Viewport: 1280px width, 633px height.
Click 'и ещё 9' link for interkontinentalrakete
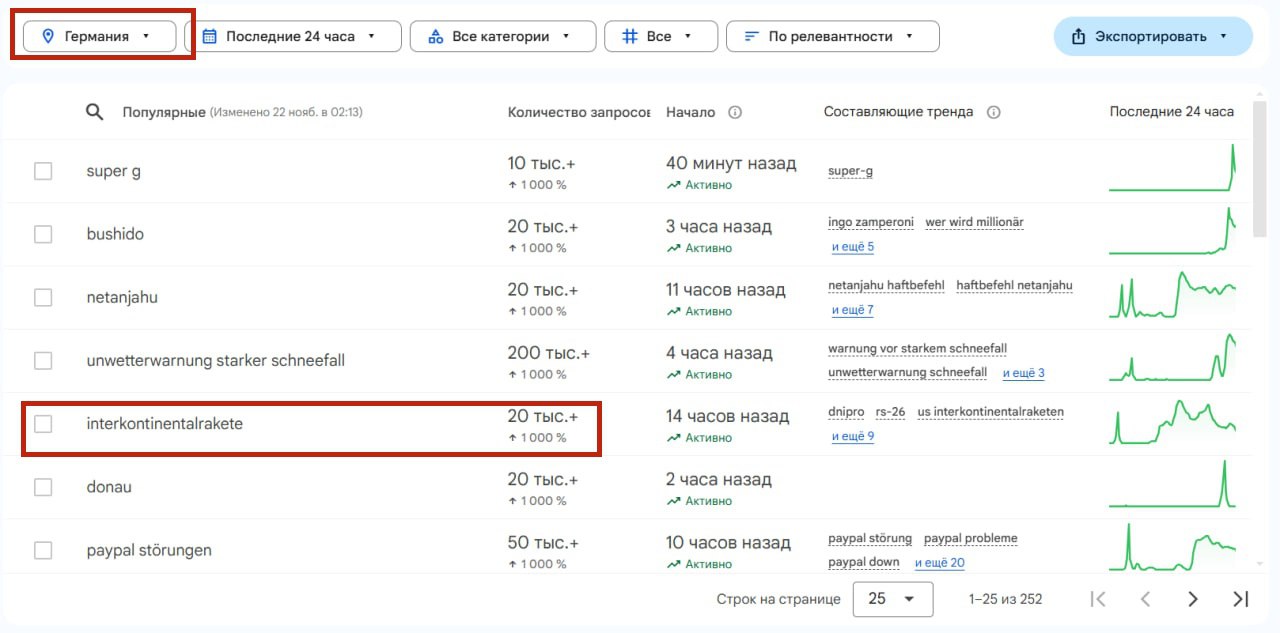pos(852,436)
